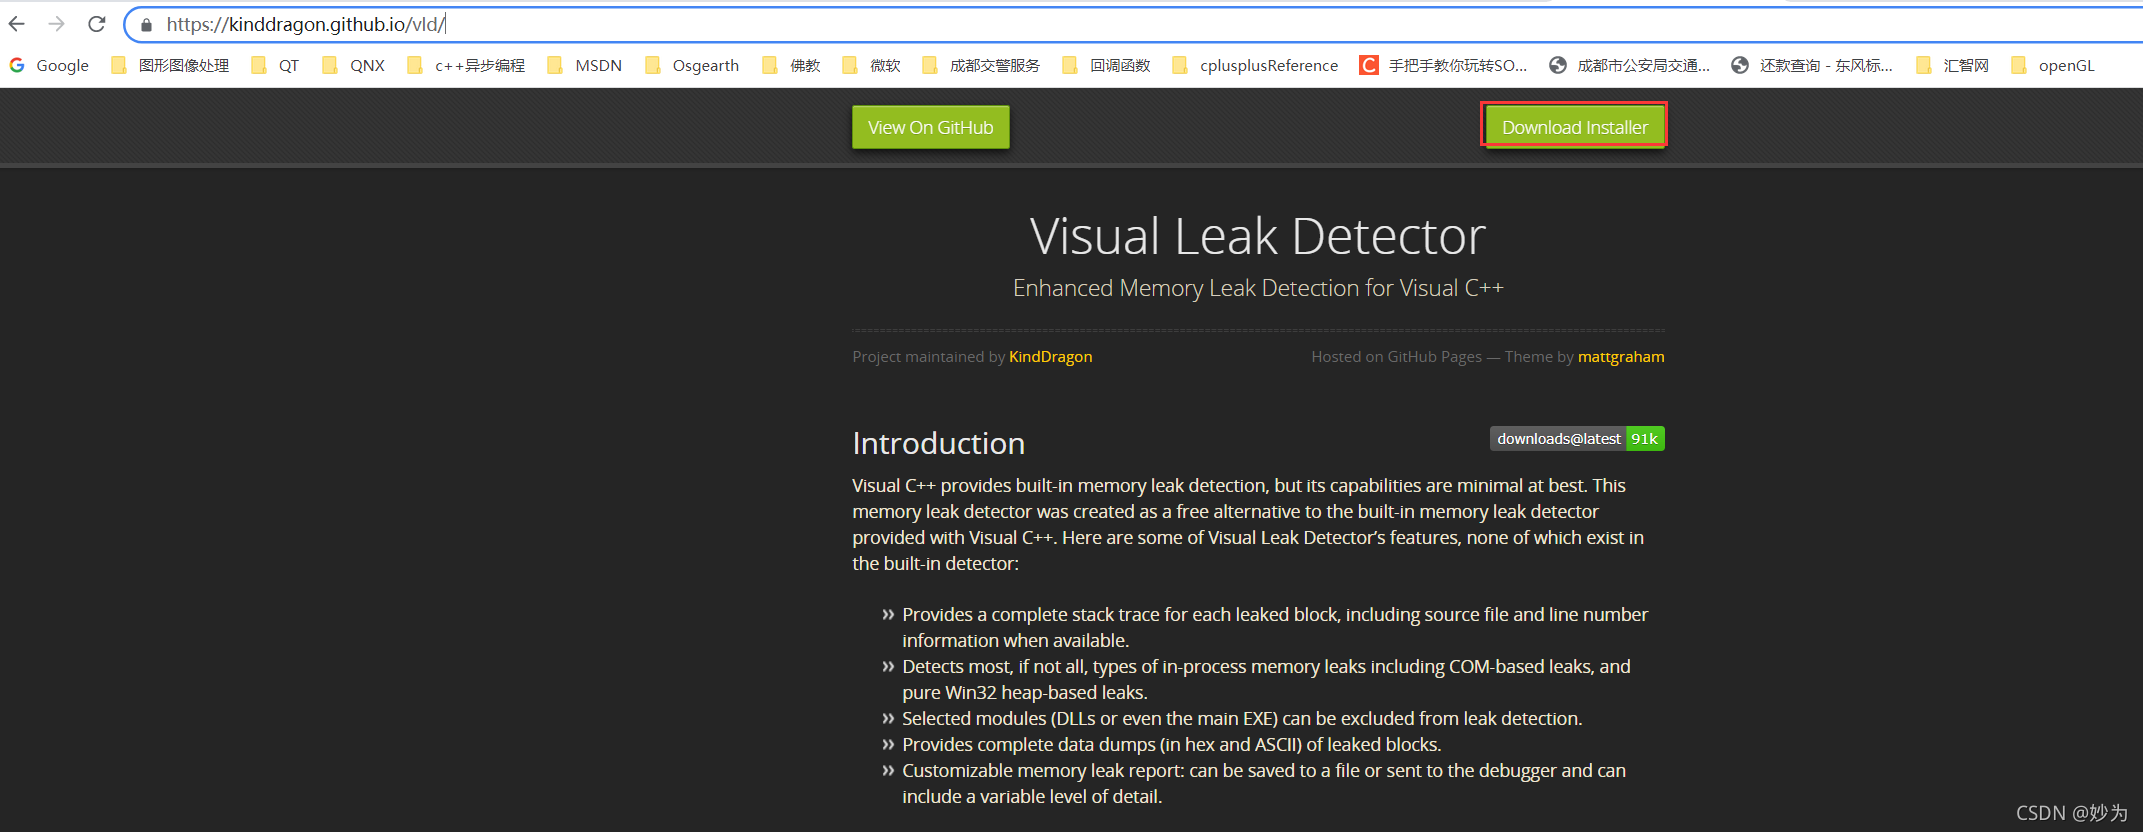
Task: Open the 微软 bookmark folder
Action: [871, 65]
